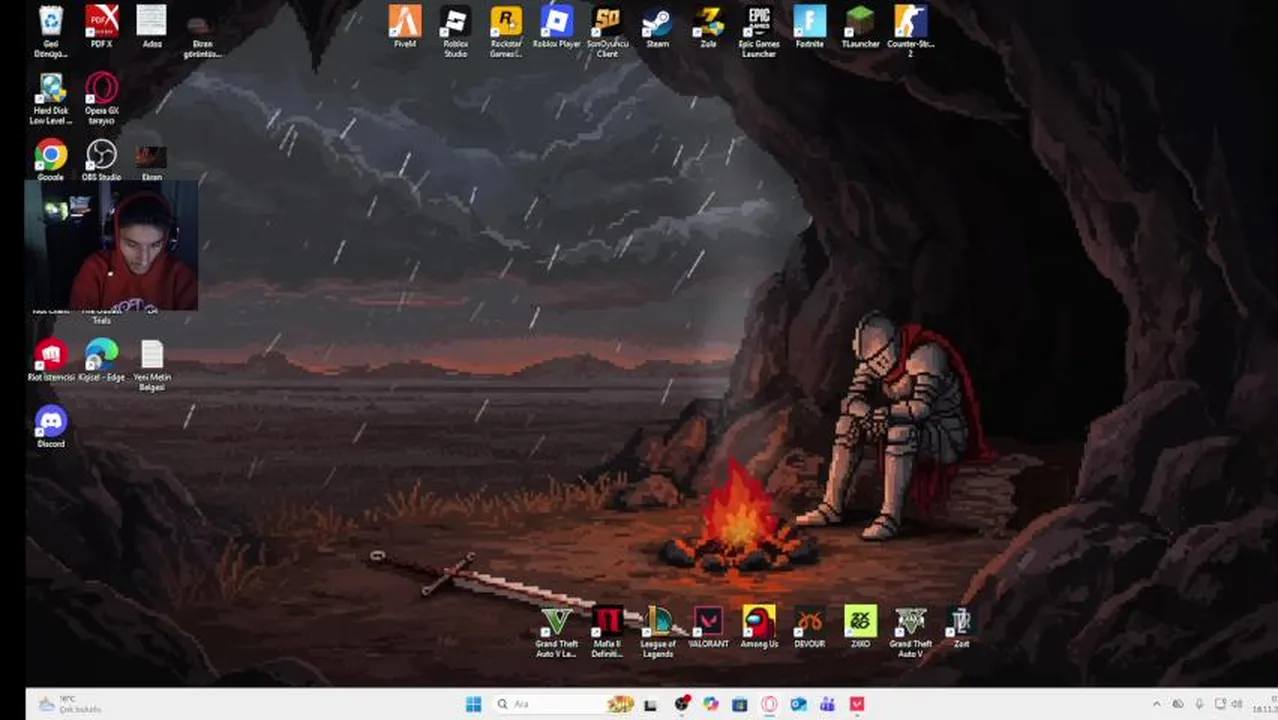
Task: Switch to Opera GX in the taskbar
Action: point(769,704)
